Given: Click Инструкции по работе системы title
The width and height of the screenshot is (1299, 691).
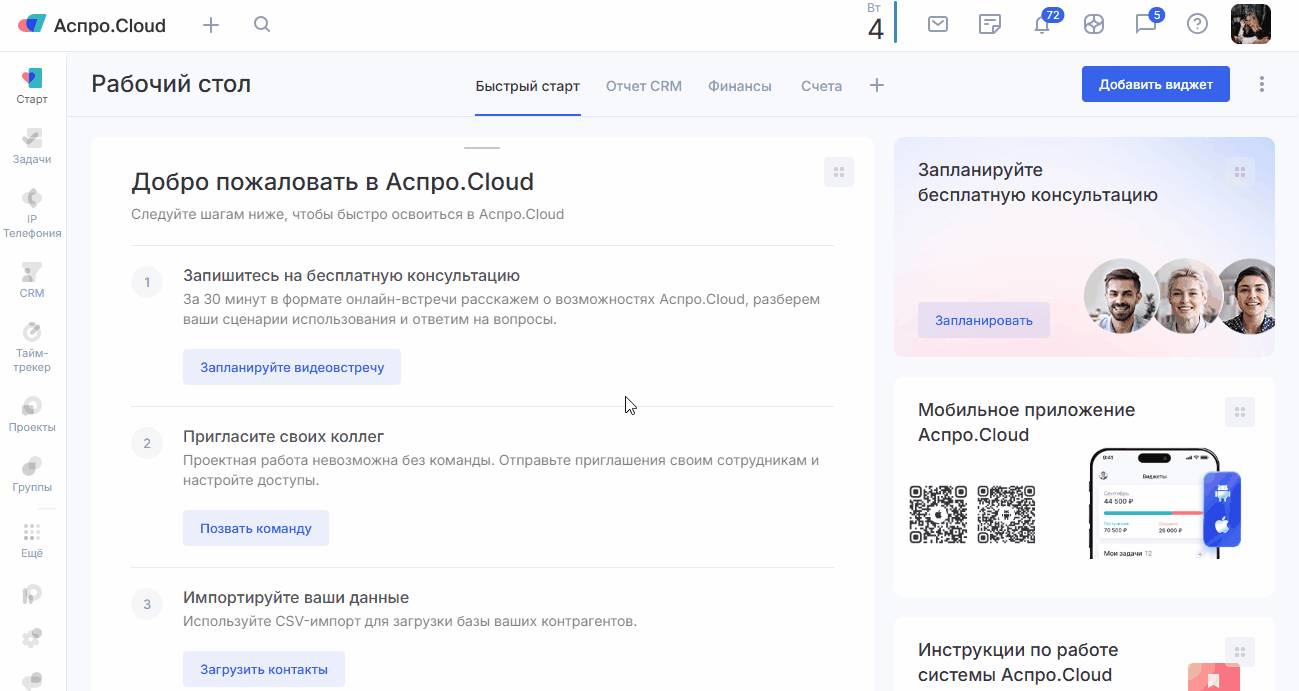Looking at the screenshot, I should (1018, 662).
